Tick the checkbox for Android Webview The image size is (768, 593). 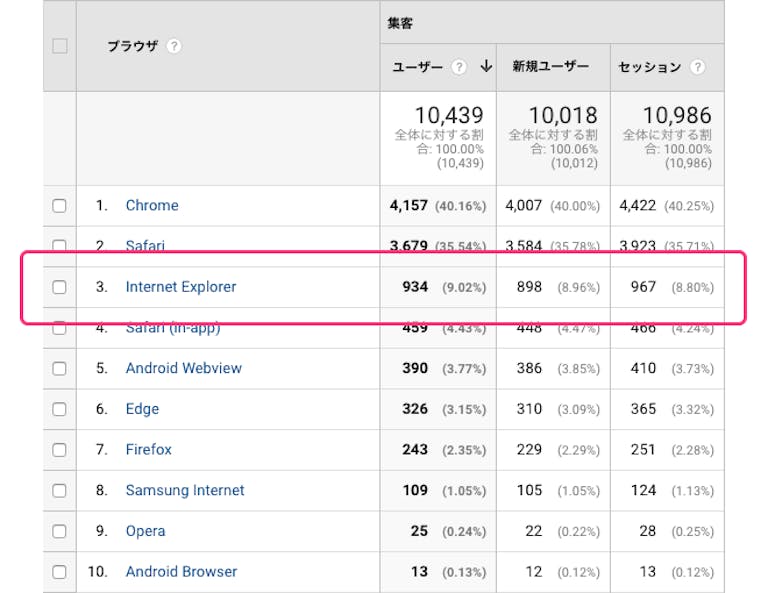pos(59,368)
